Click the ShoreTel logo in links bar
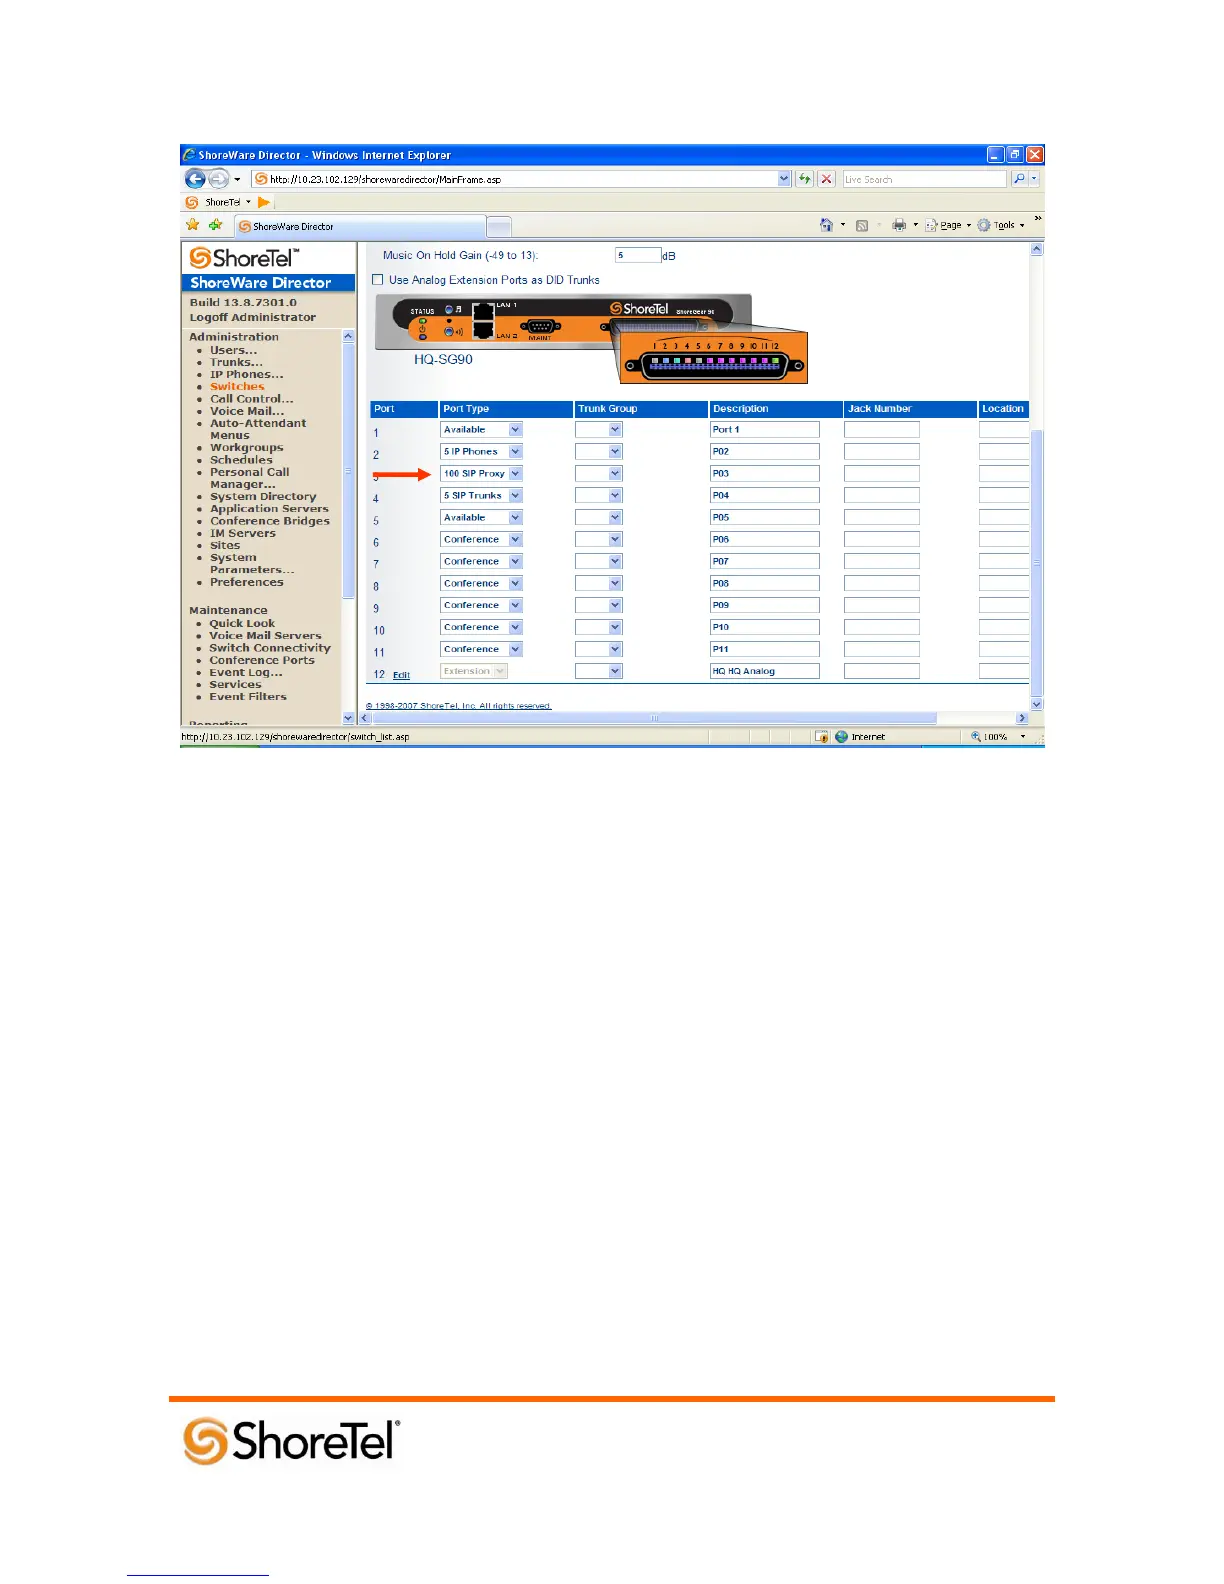This screenshot has width=1224, height=1584. click(192, 202)
